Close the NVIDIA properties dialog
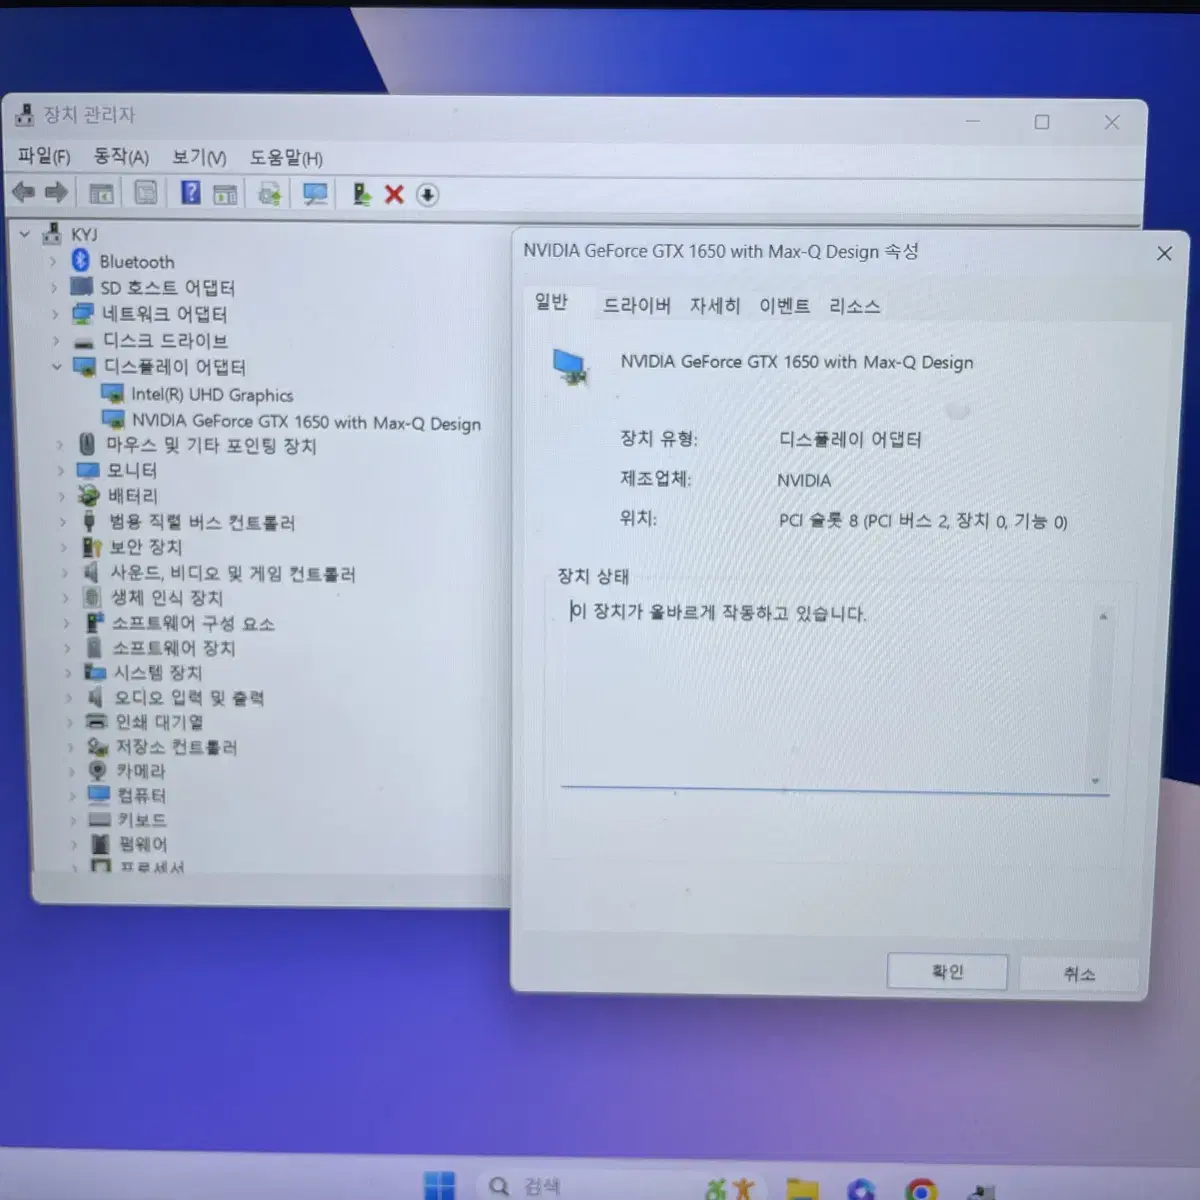Screen dimensions: 1200x1200 1164,254
